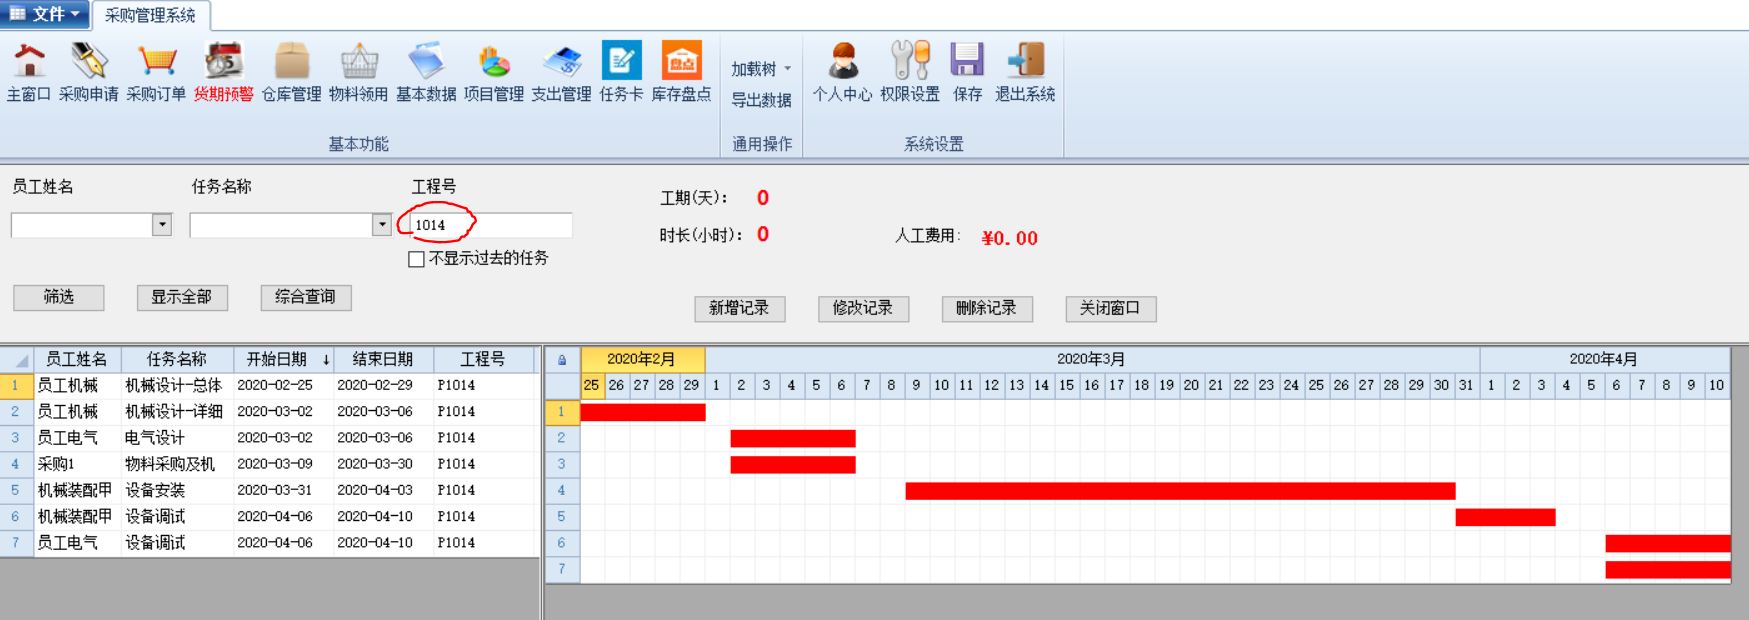
Task: Click the 工程号 input field containing 1014
Action: coord(490,225)
